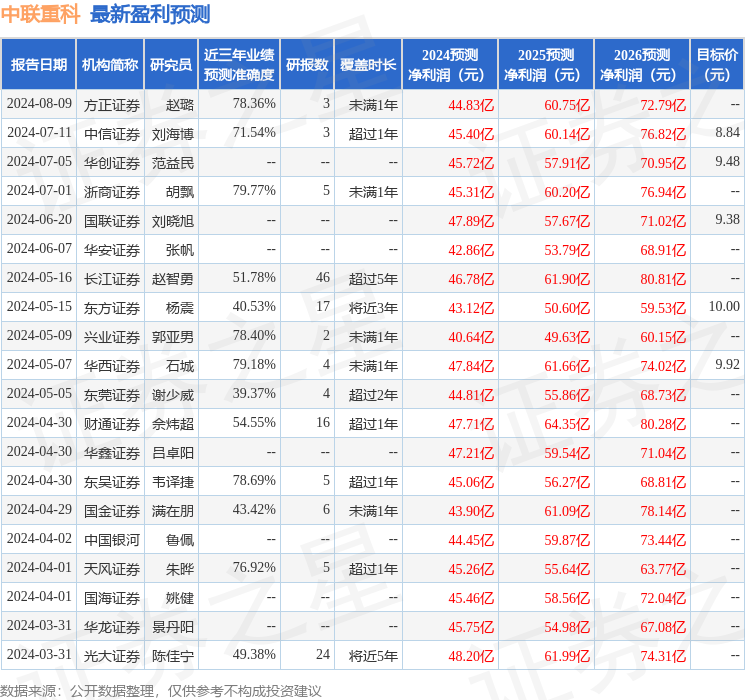Screen dimensions: 745x700
Task: Click analyst name 胡飘
Action: point(180,192)
